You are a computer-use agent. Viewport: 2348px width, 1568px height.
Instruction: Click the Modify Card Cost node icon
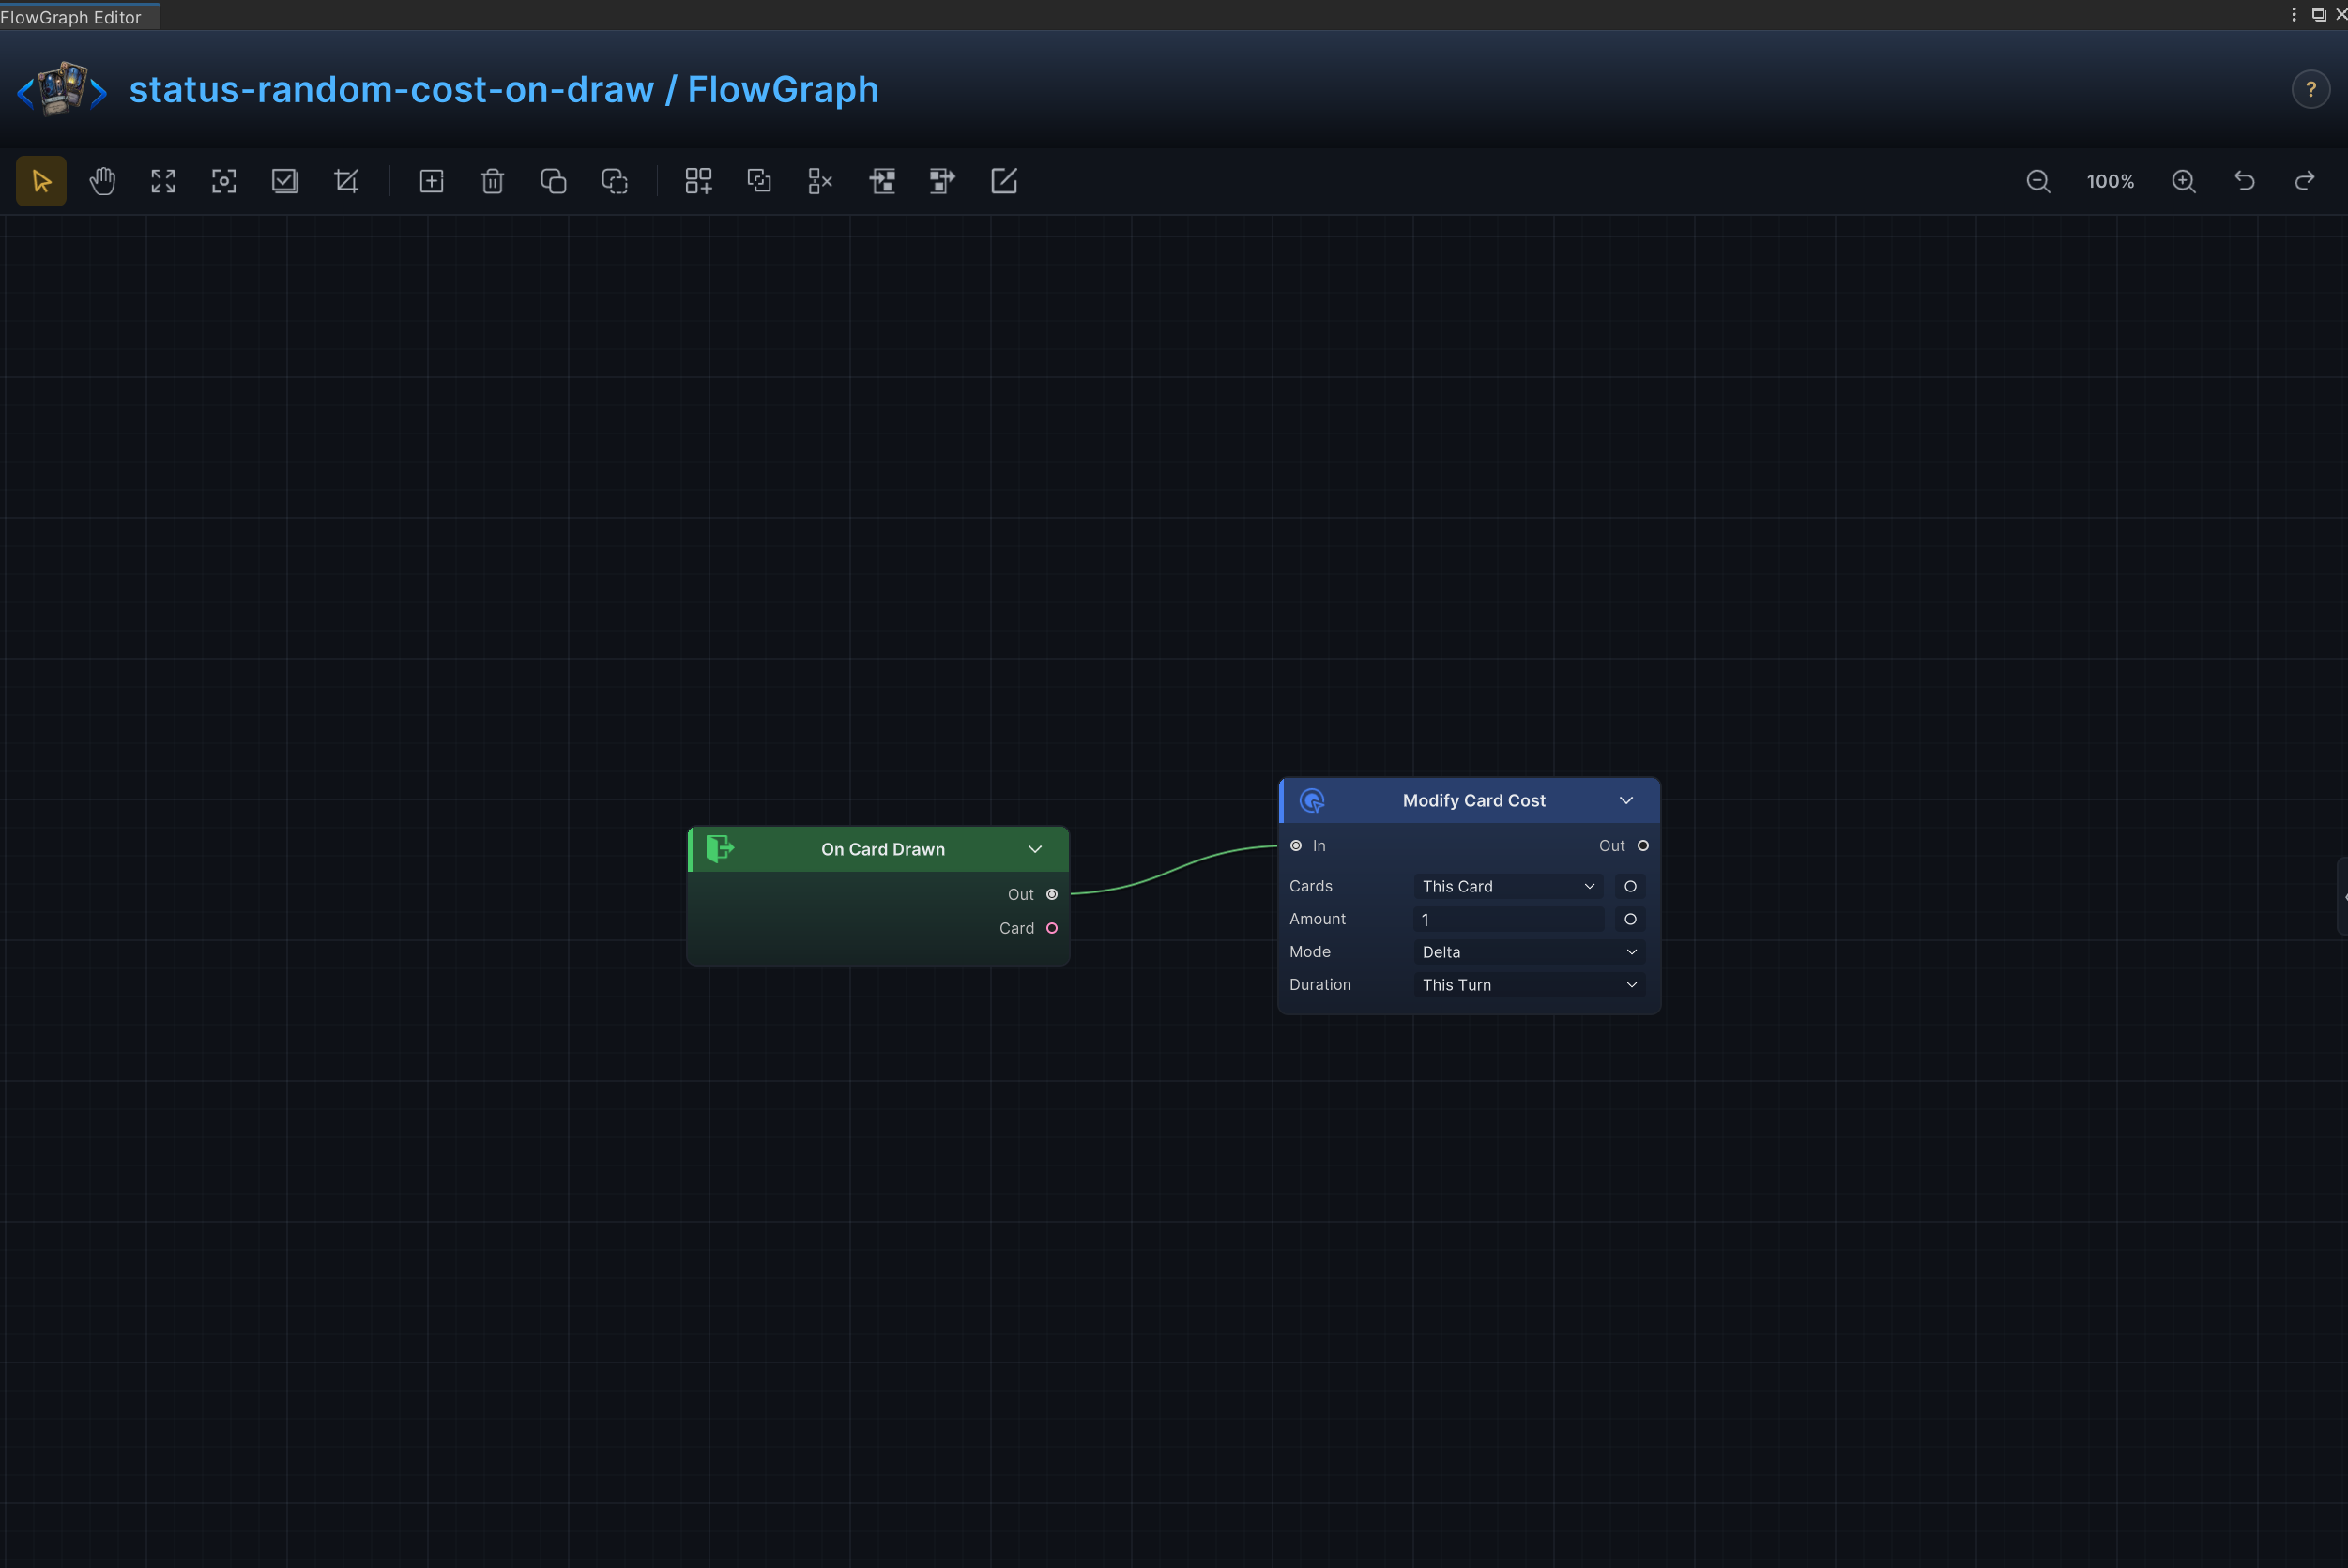point(1312,800)
